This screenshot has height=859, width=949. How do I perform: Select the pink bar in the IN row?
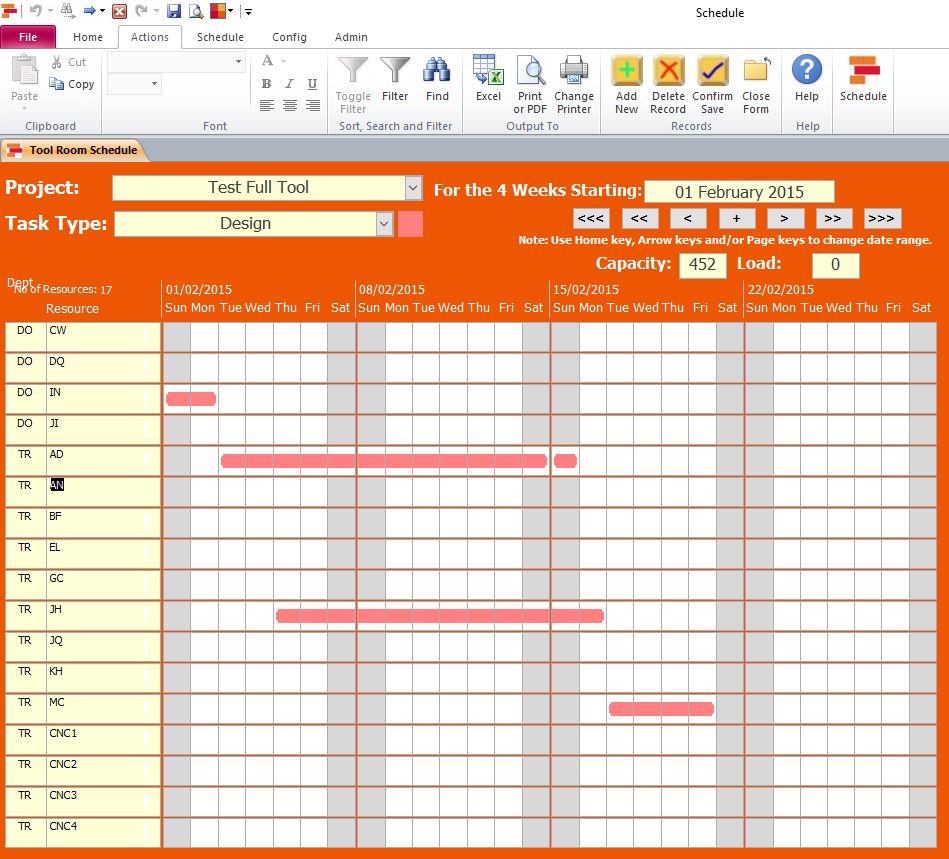191,399
